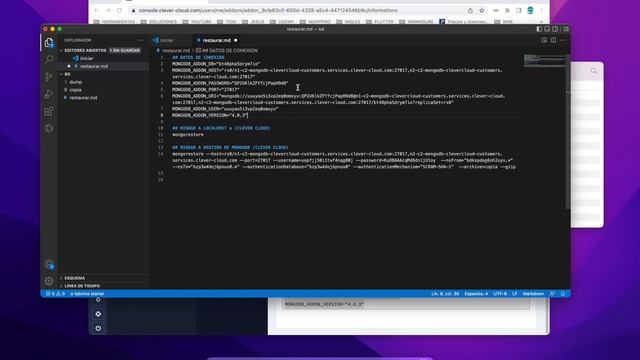Click the MONGODB_ADDON_PORT line in the editor
The height and width of the screenshot is (360, 640).
pyautogui.click(x=206, y=89)
